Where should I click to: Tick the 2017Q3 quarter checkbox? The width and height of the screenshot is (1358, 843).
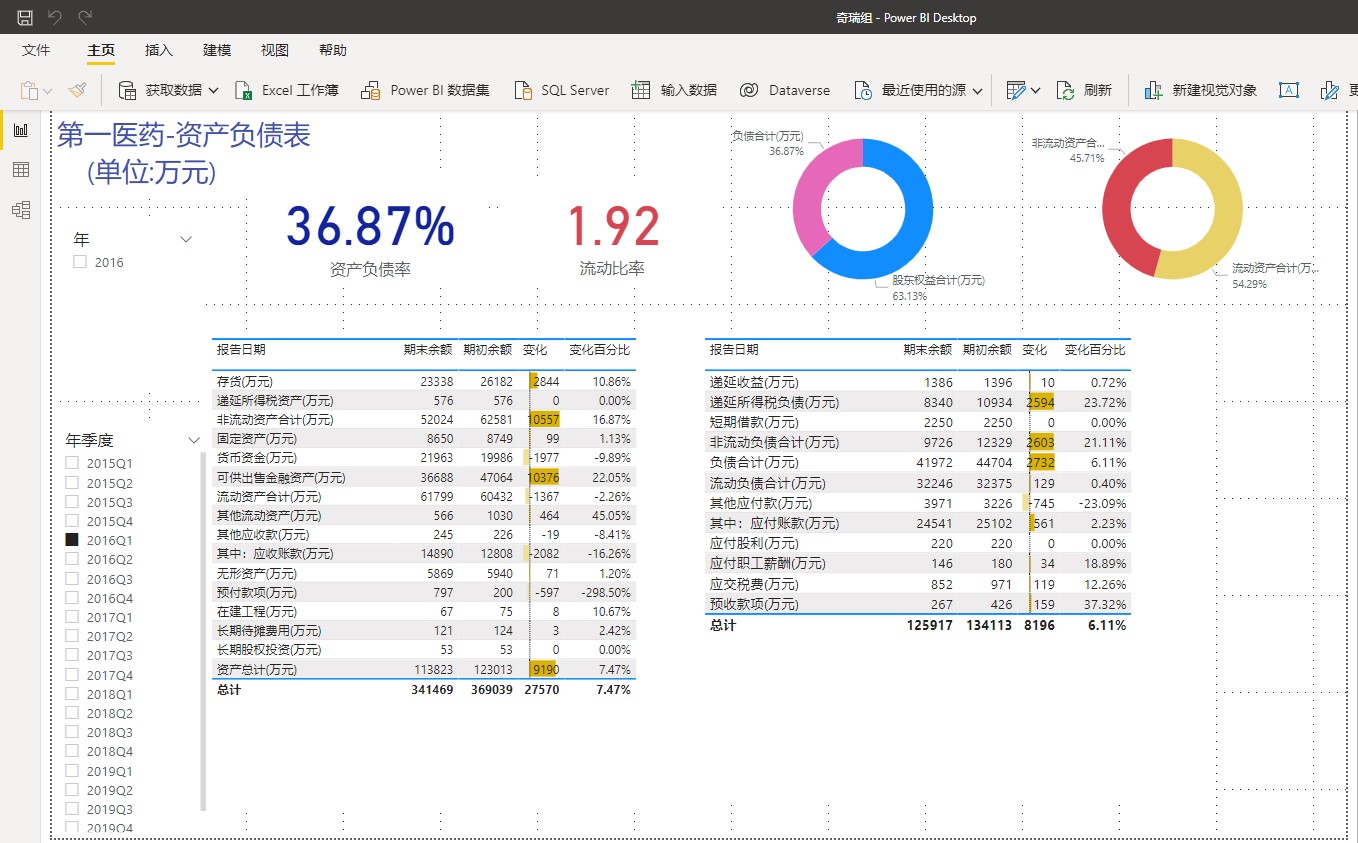(72, 655)
